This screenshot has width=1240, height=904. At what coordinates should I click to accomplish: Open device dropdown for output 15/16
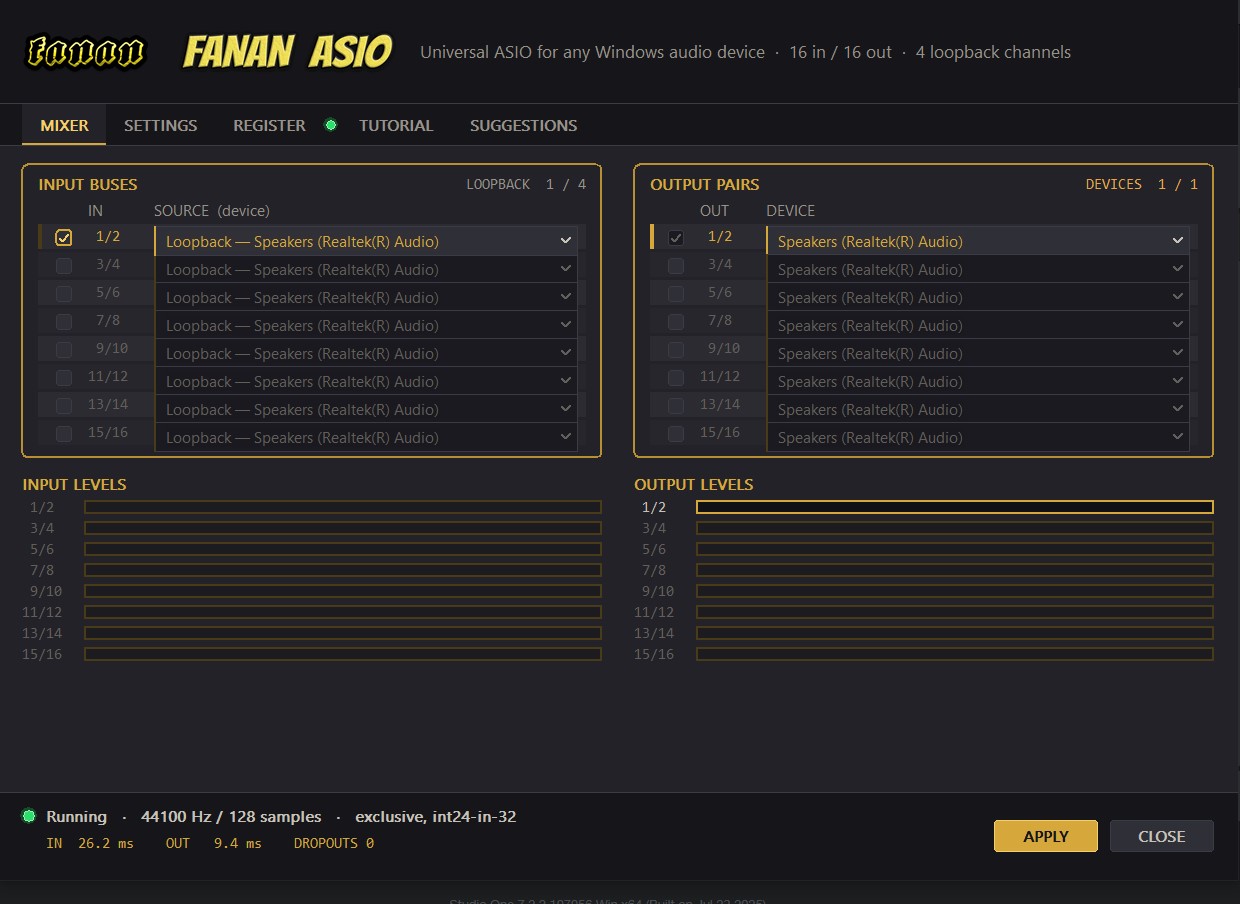[978, 437]
